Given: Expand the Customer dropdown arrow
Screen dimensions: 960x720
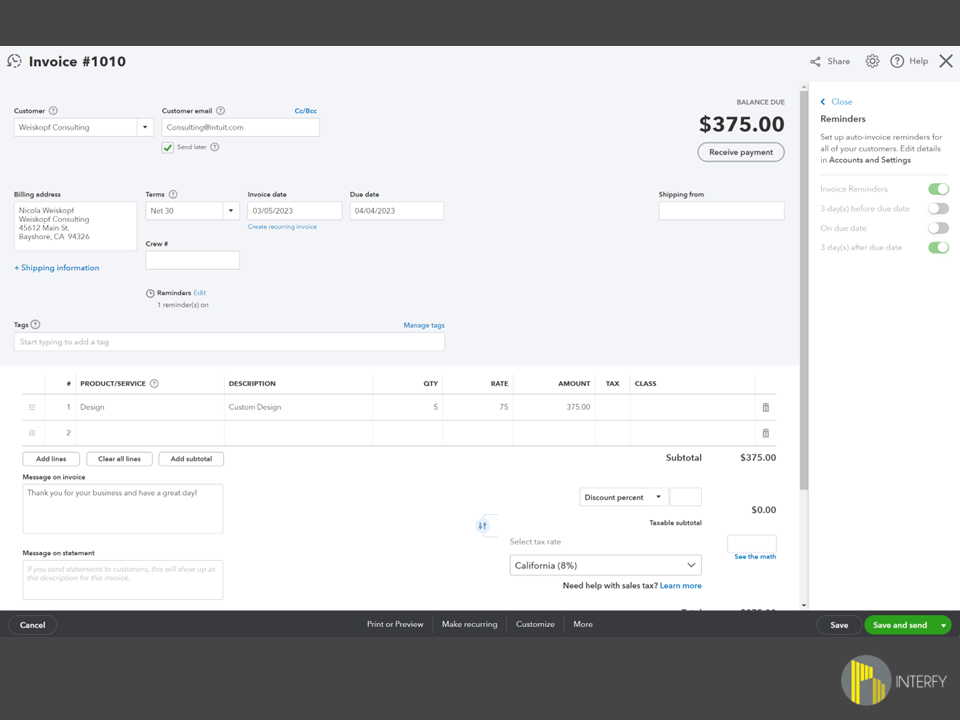Looking at the screenshot, I should point(145,128).
